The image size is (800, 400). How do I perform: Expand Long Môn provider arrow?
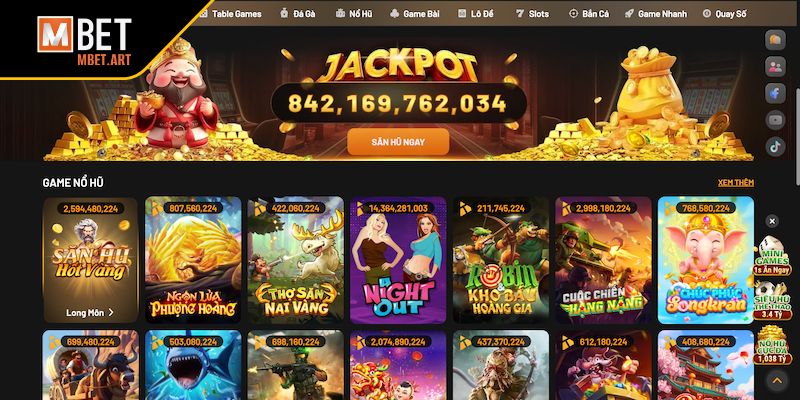[x=111, y=313]
